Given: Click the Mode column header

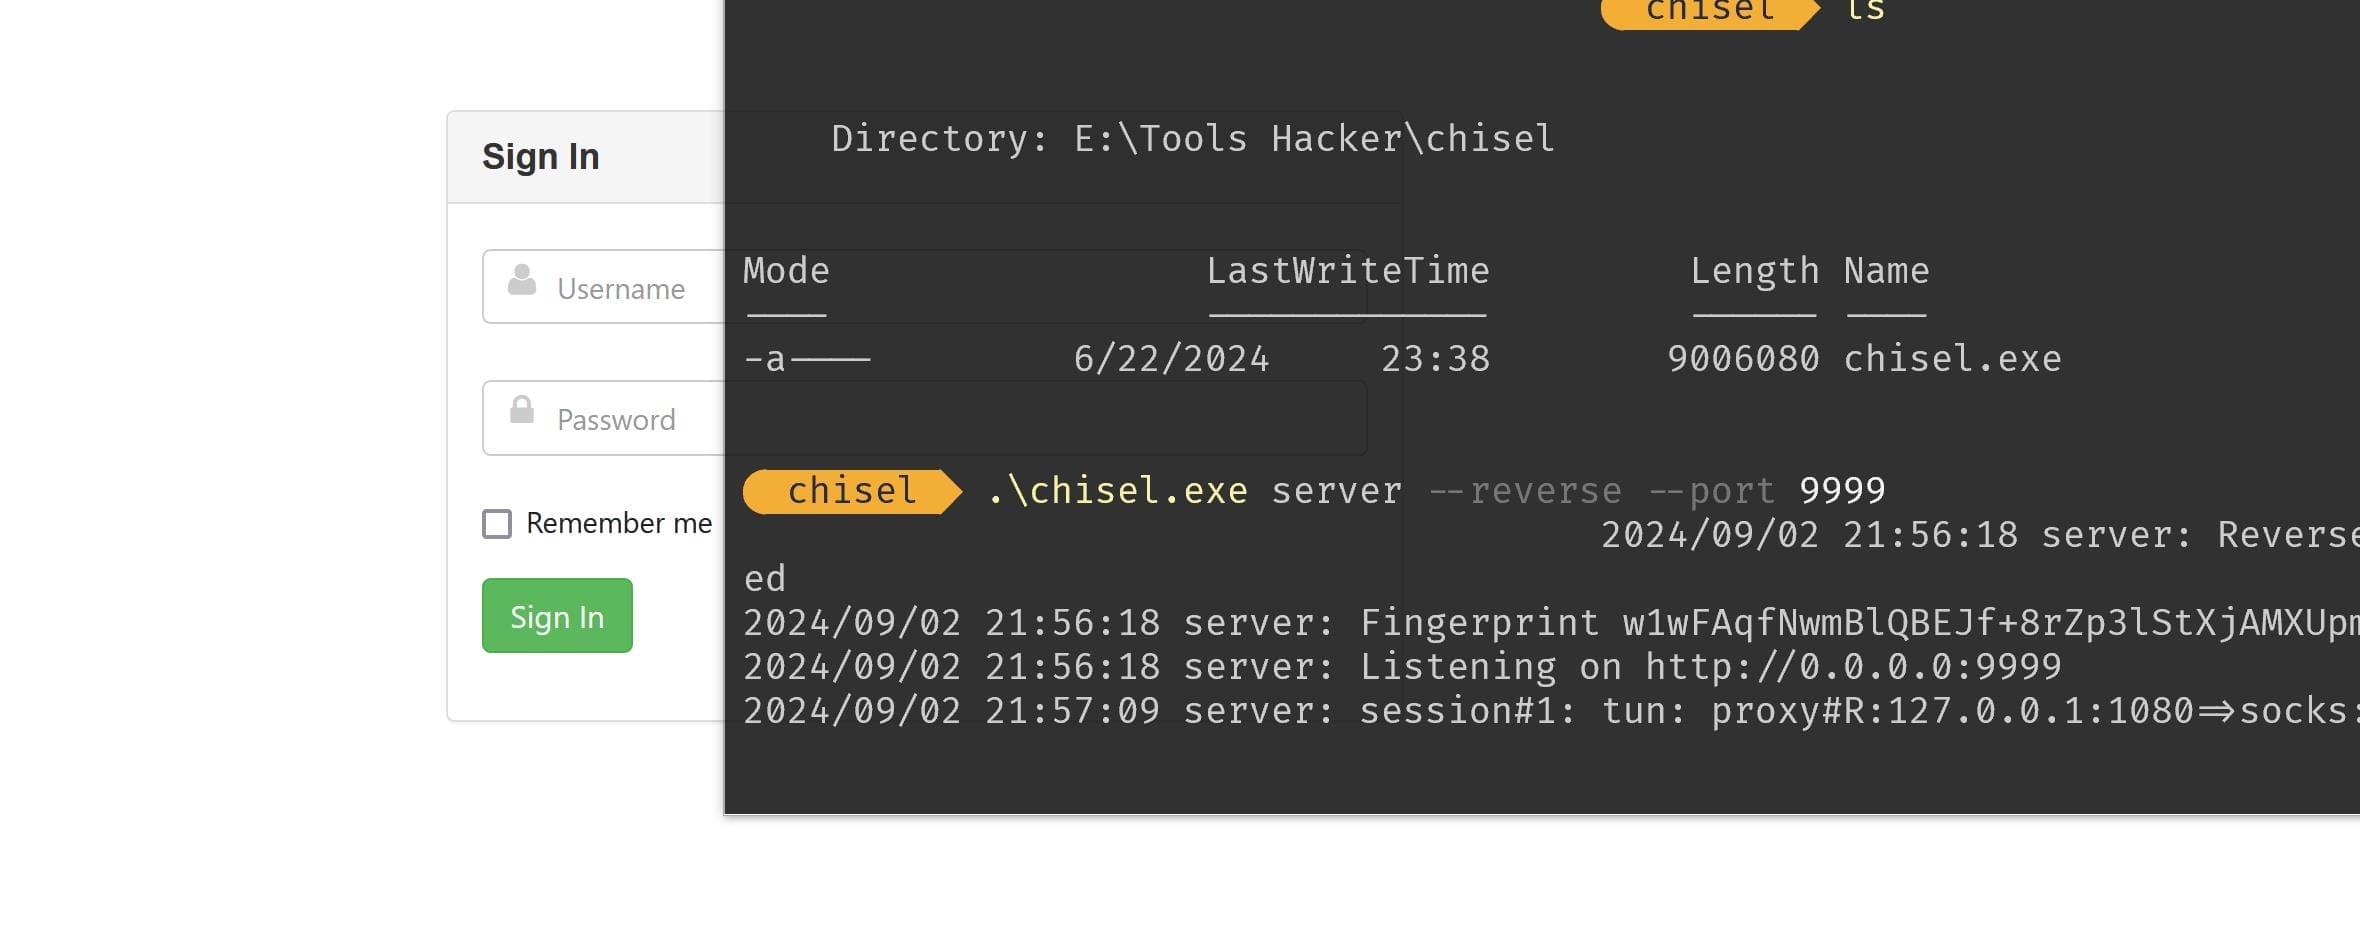Looking at the screenshot, I should [x=786, y=271].
